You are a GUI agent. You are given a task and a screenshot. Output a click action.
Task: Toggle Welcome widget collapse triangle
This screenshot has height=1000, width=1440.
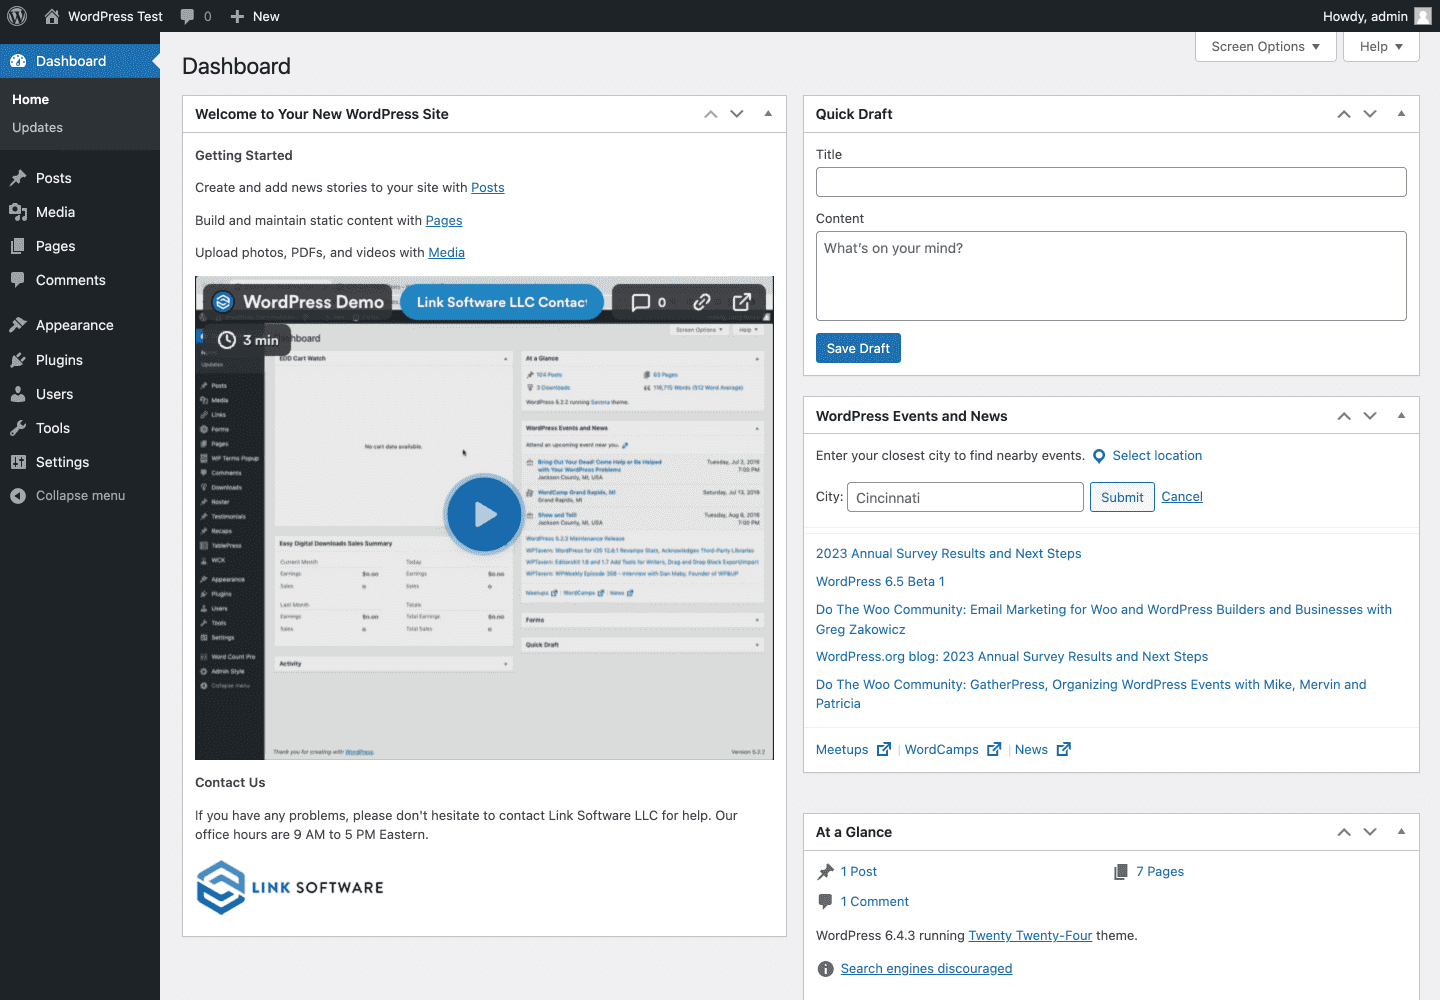tap(768, 114)
